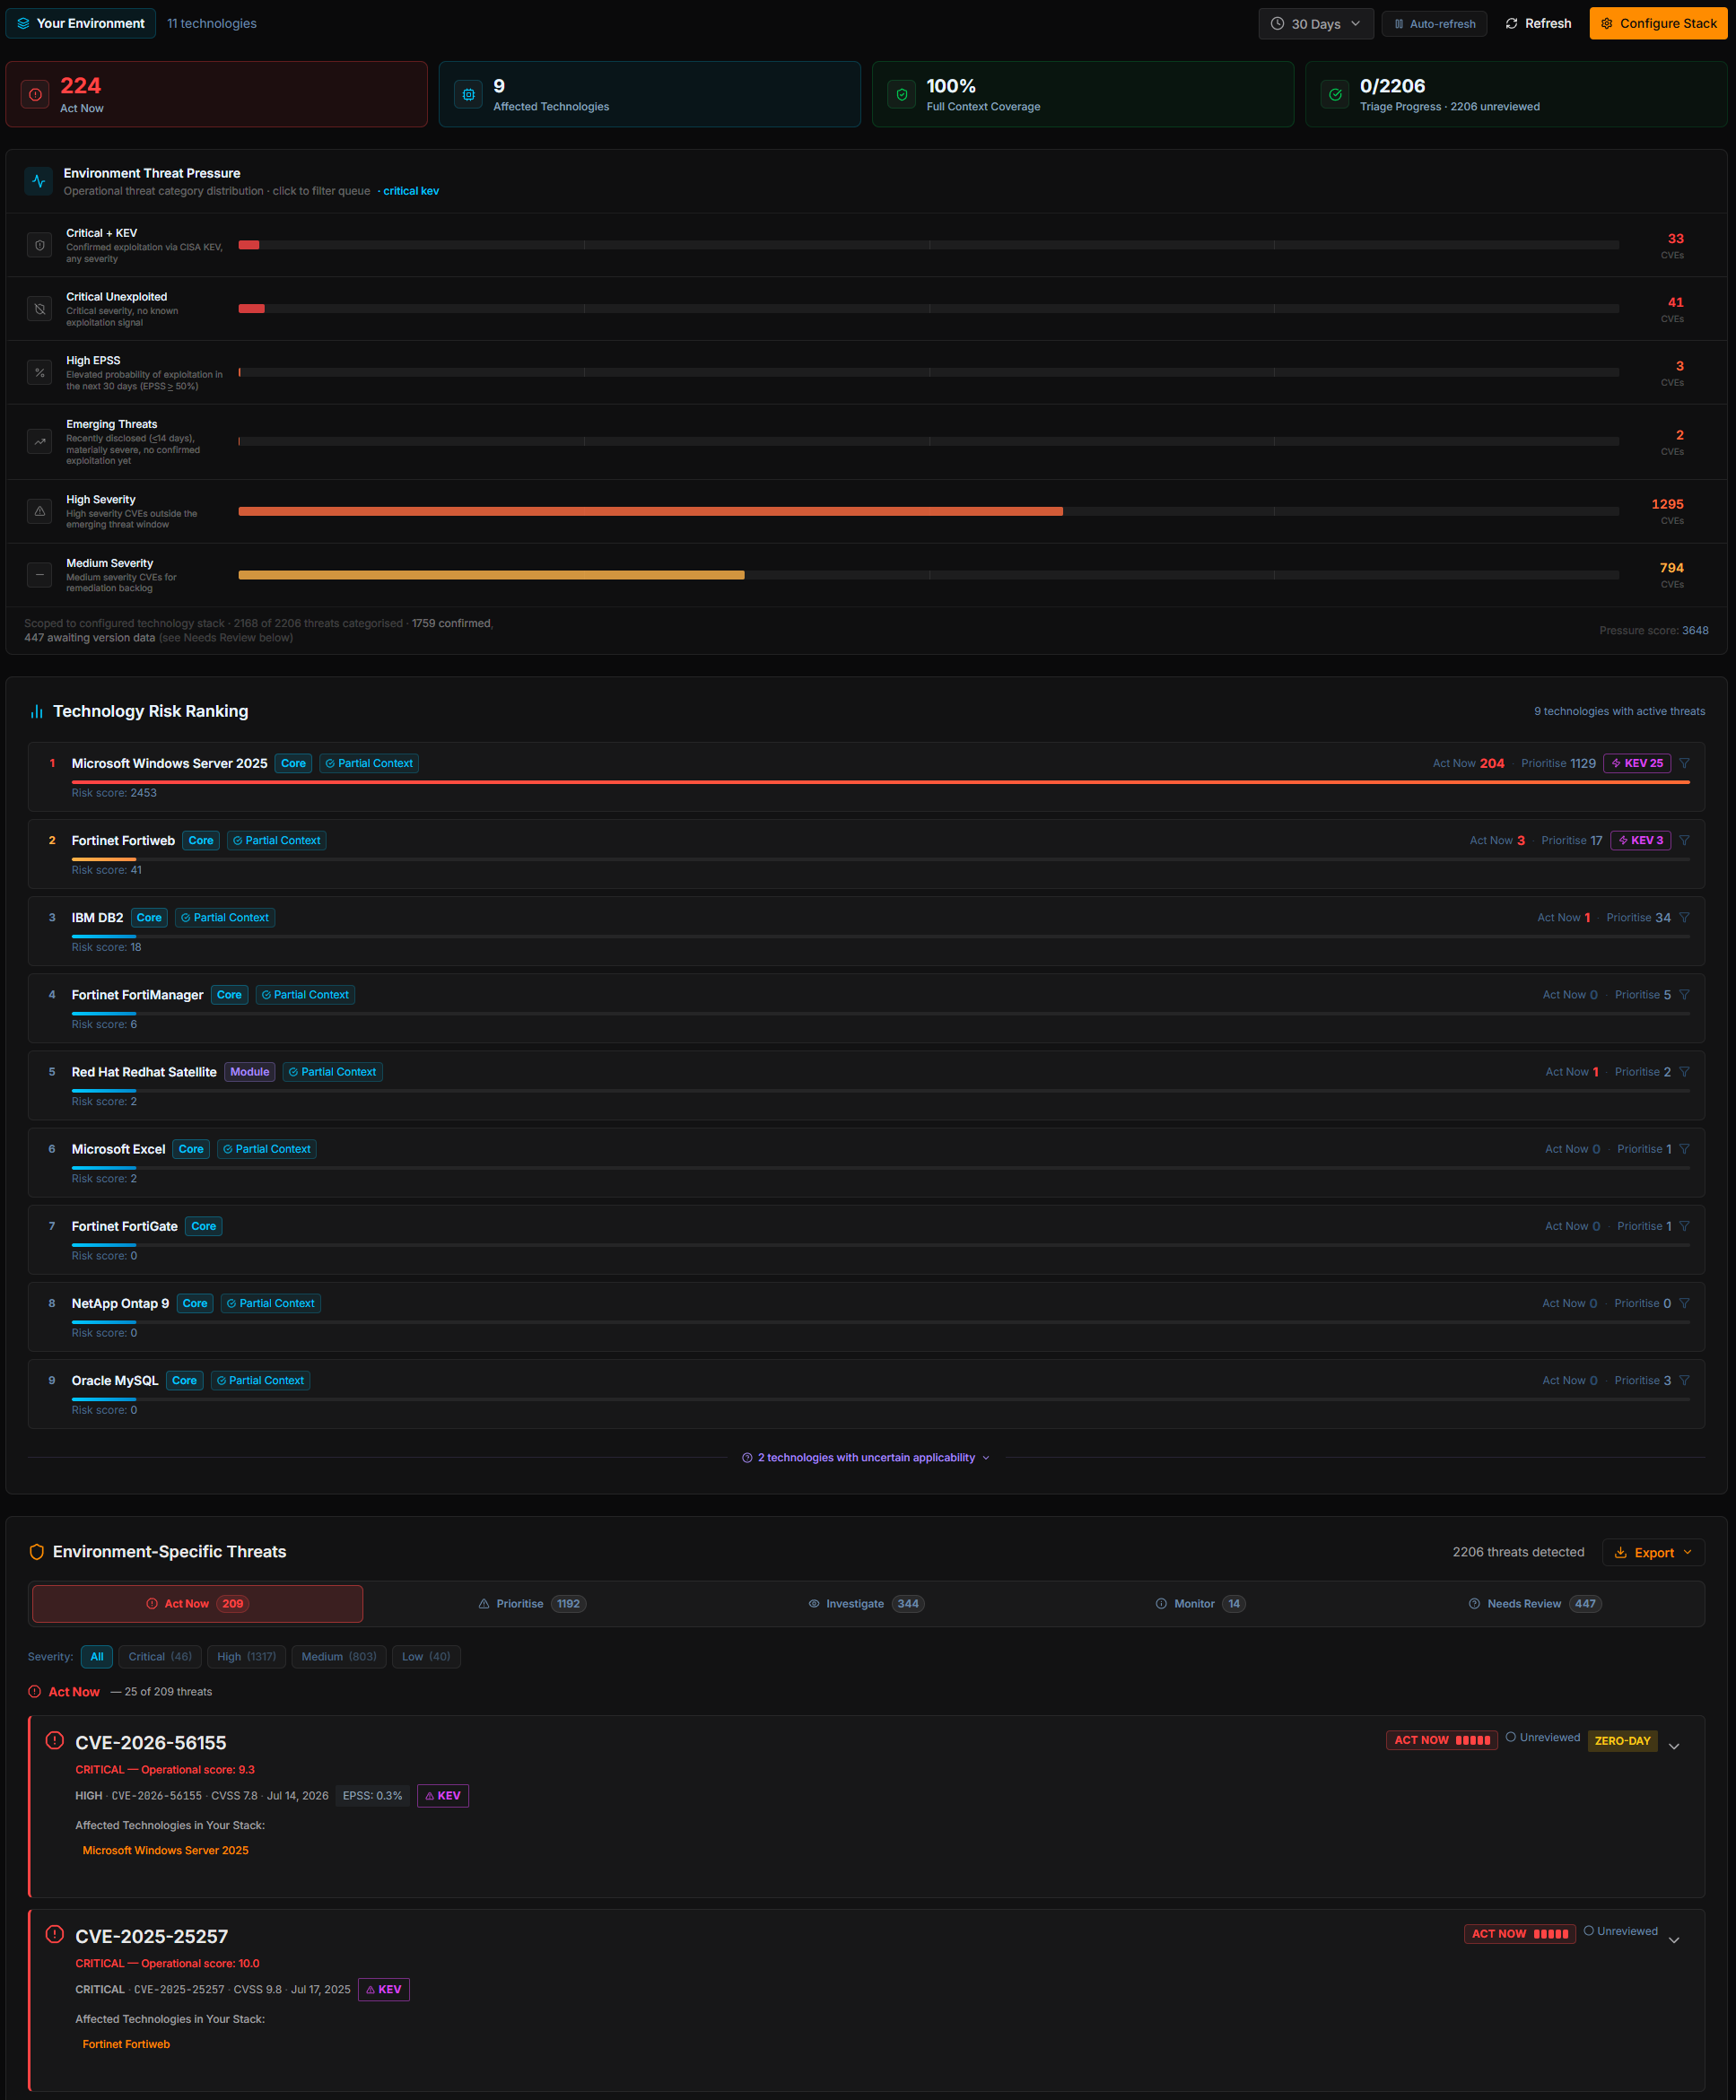Viewport: 1736px width, 2100px height.
Task: Open Fortinet Fortiweb stack link in CVE-2025-25257
Action: [126, 2044]
